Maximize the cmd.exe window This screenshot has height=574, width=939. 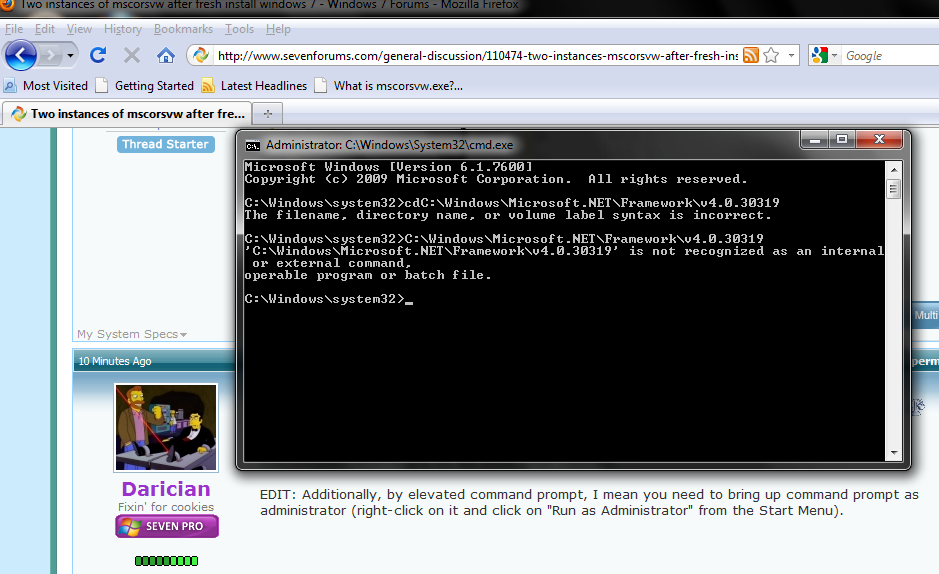point(842,140)
